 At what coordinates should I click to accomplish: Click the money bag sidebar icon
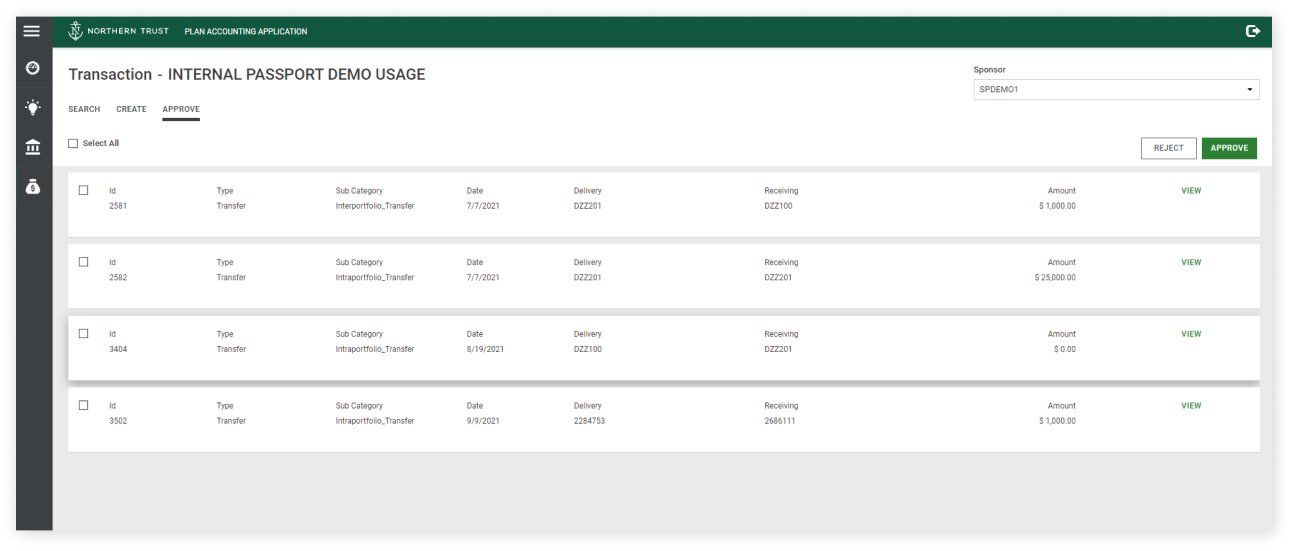point(33,187)
